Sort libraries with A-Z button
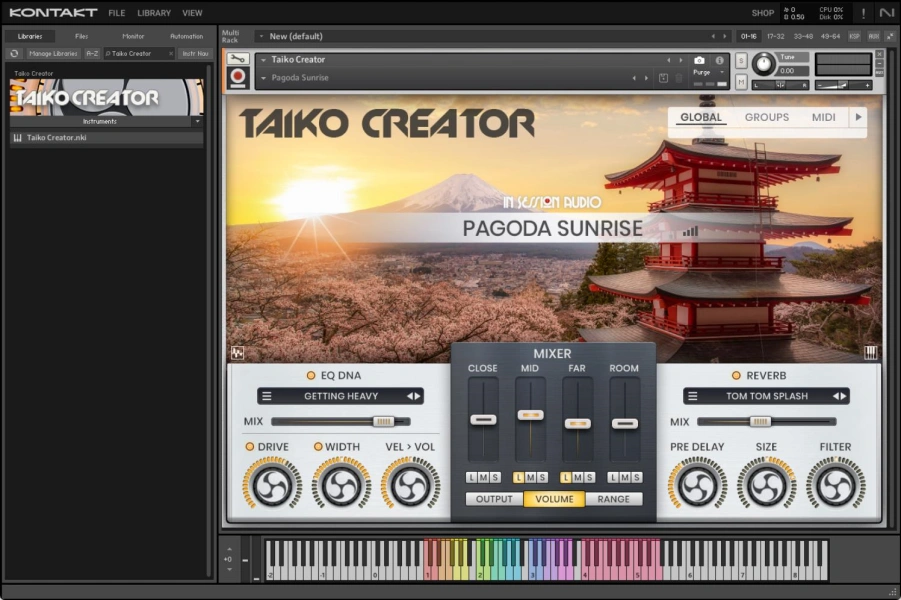 tap(92, 53)
